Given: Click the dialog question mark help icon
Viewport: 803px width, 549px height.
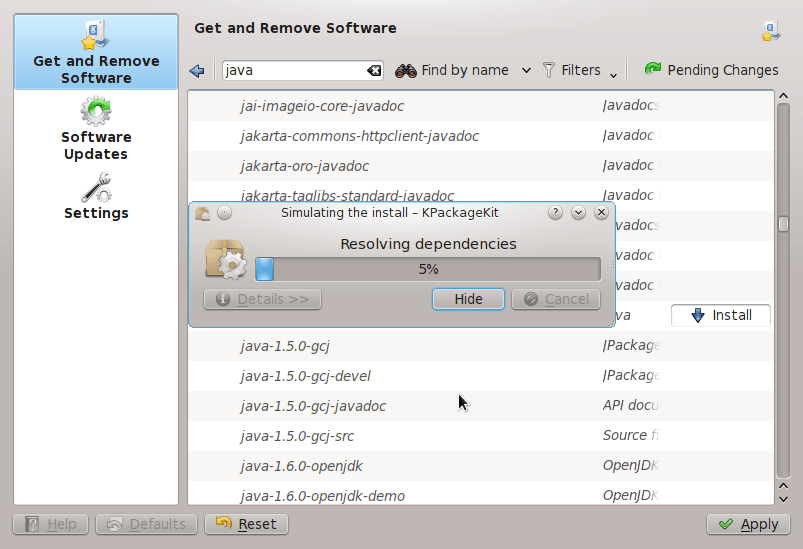Looking at the screenshot, I should [555, 213].
